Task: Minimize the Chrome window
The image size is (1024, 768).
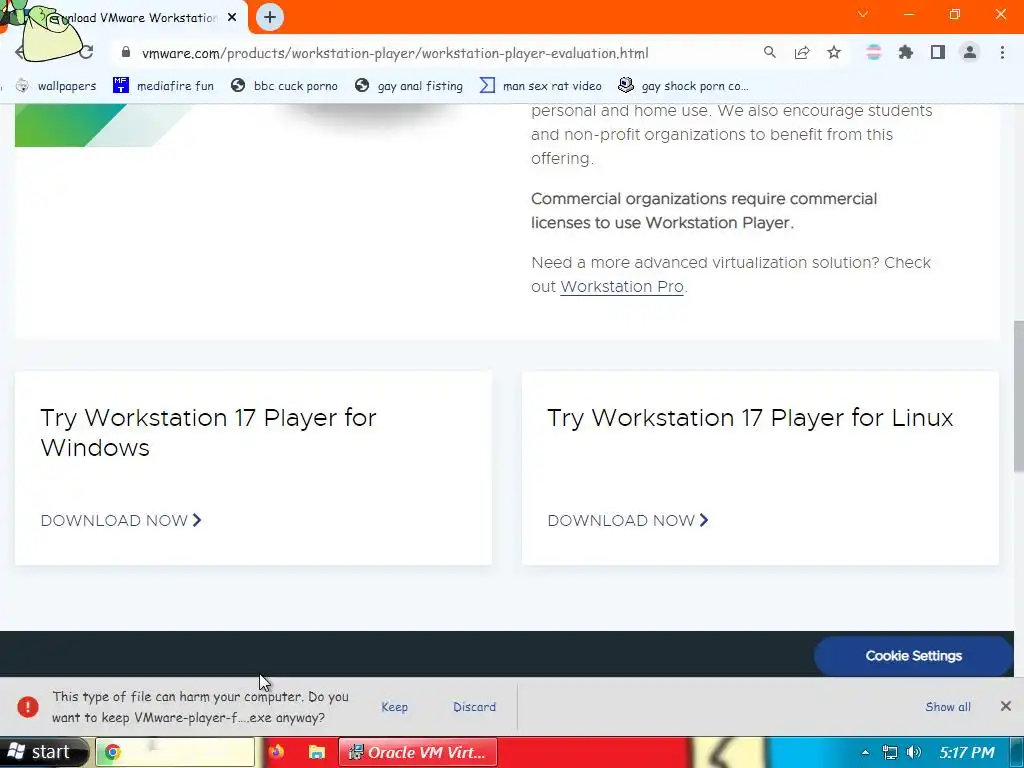Action: click(909, 14)
